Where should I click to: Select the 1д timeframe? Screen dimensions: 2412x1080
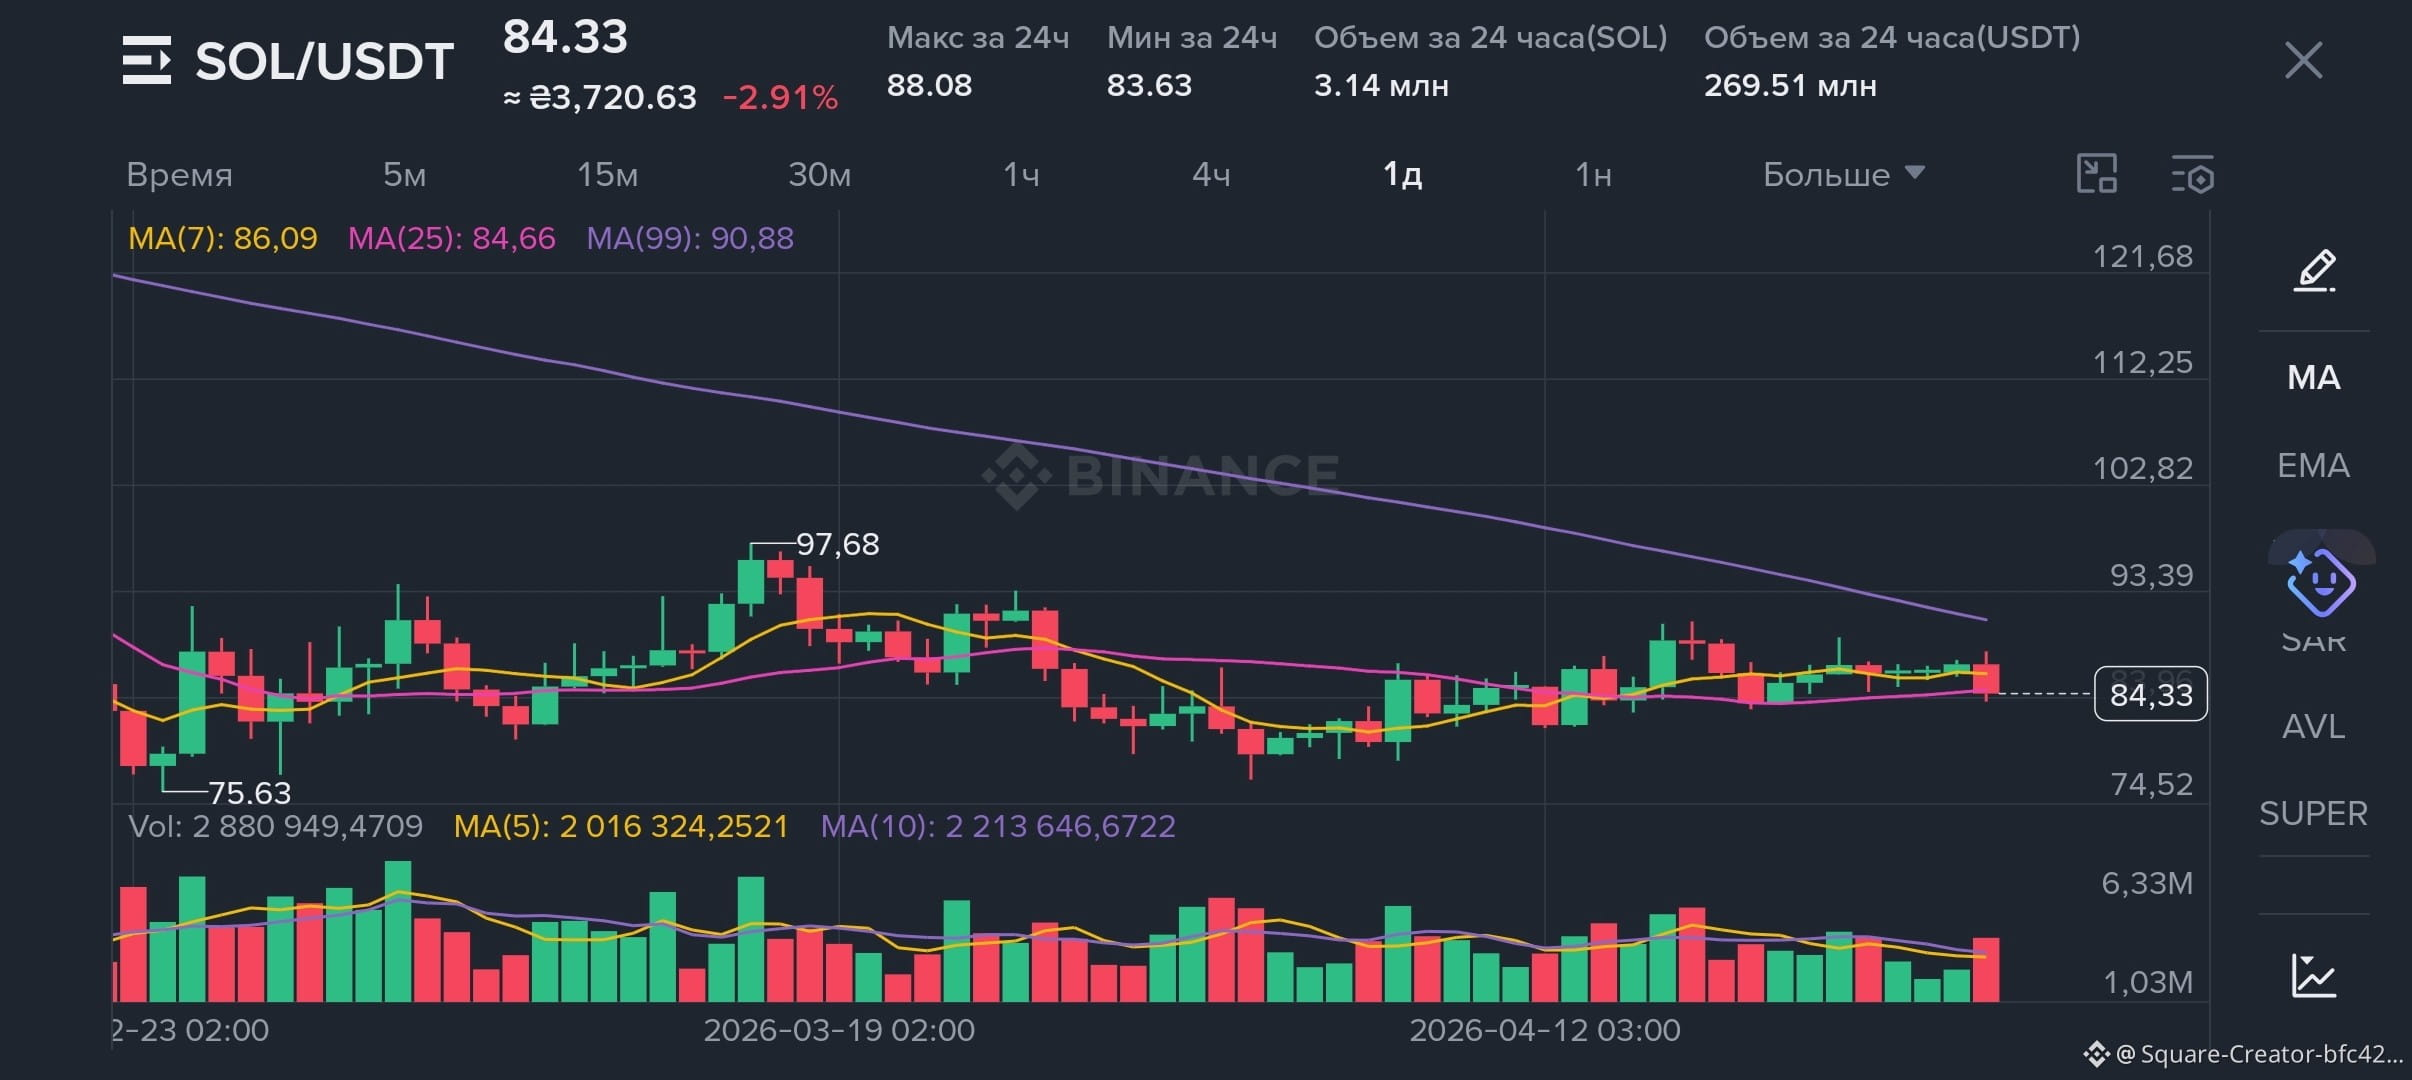coord(1402,174)
